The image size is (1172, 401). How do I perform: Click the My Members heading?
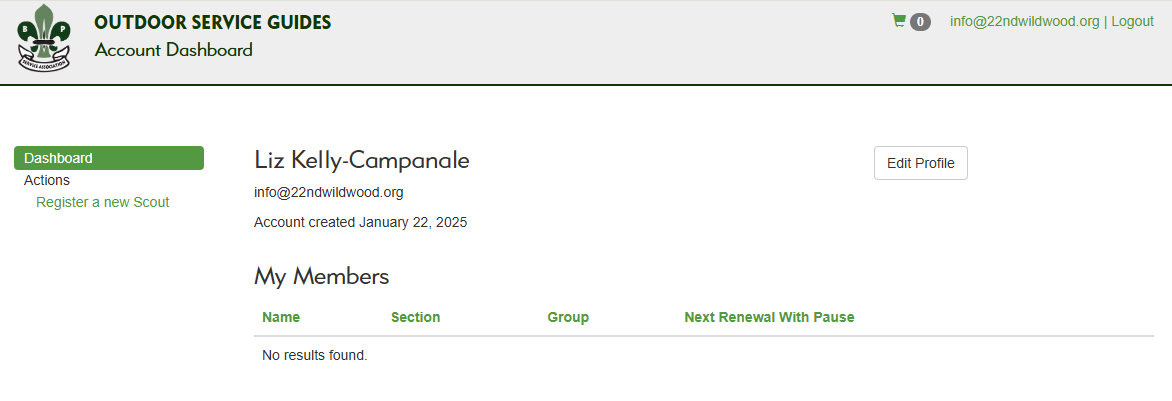point(321,276)
